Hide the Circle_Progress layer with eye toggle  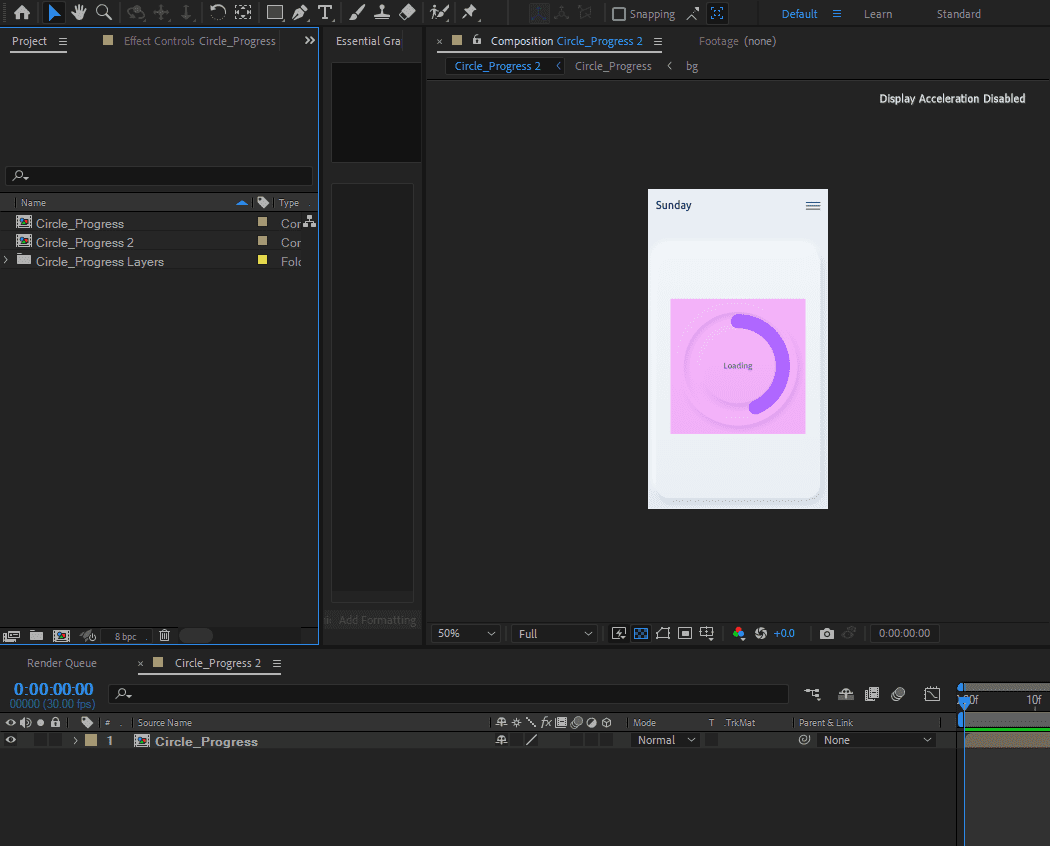pyautogui.click(x=11, y=740)
